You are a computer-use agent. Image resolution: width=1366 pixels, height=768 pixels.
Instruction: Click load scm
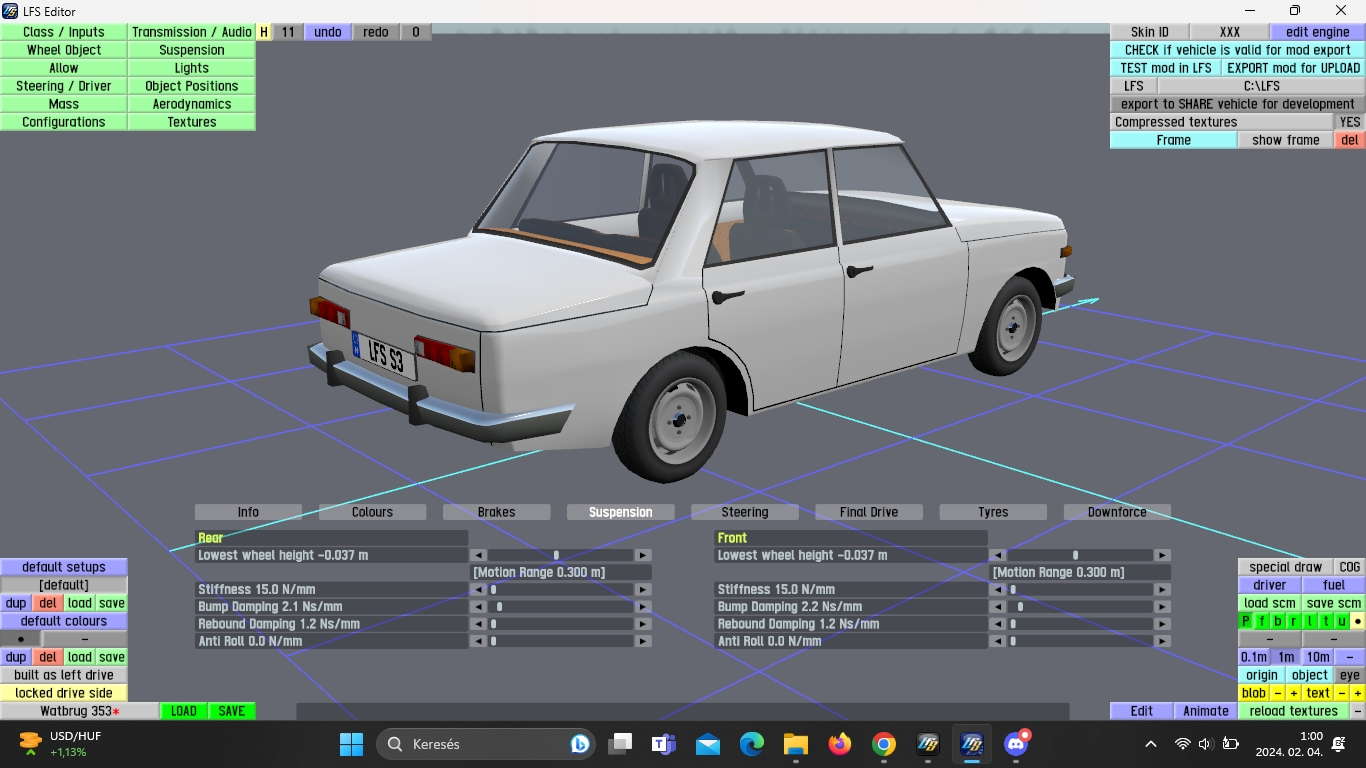coord(1270,603)
